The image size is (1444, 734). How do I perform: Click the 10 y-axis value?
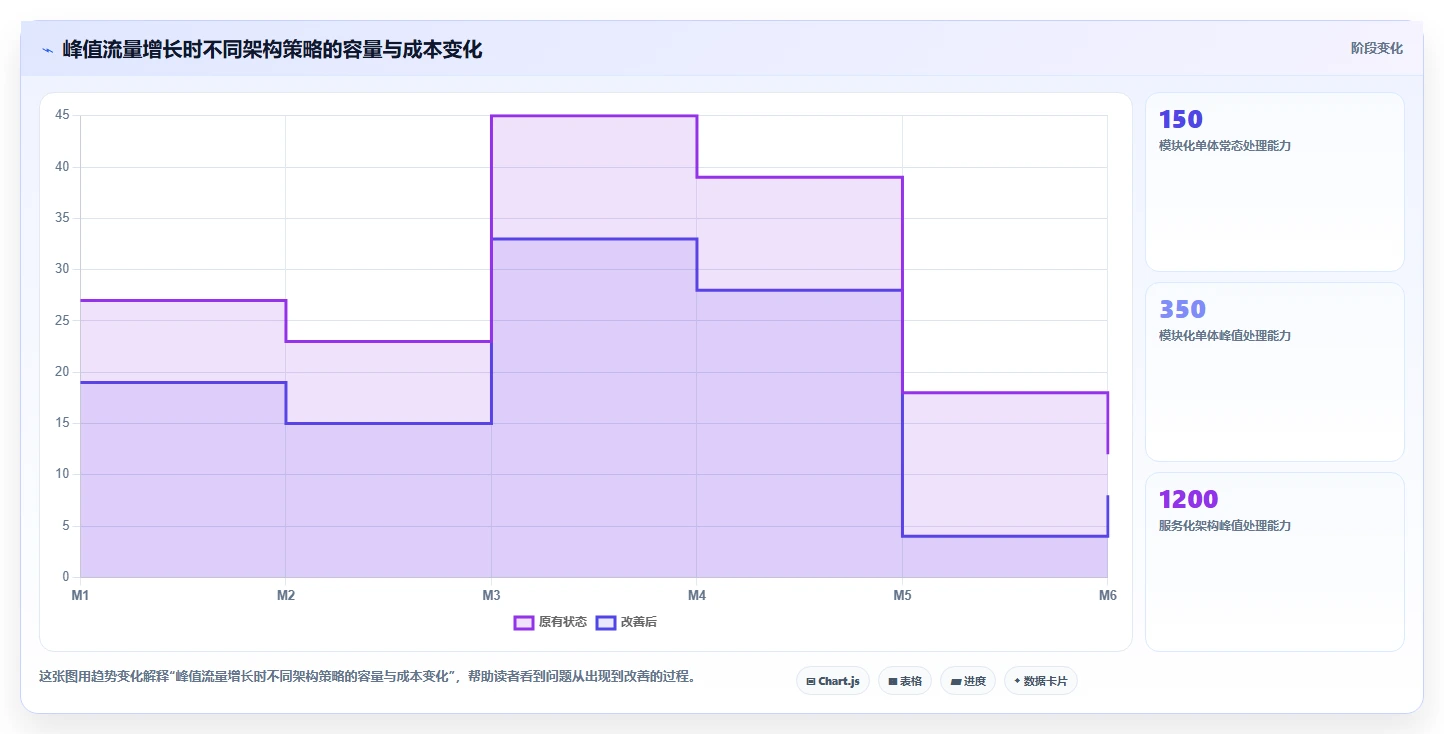coord(62,475)
